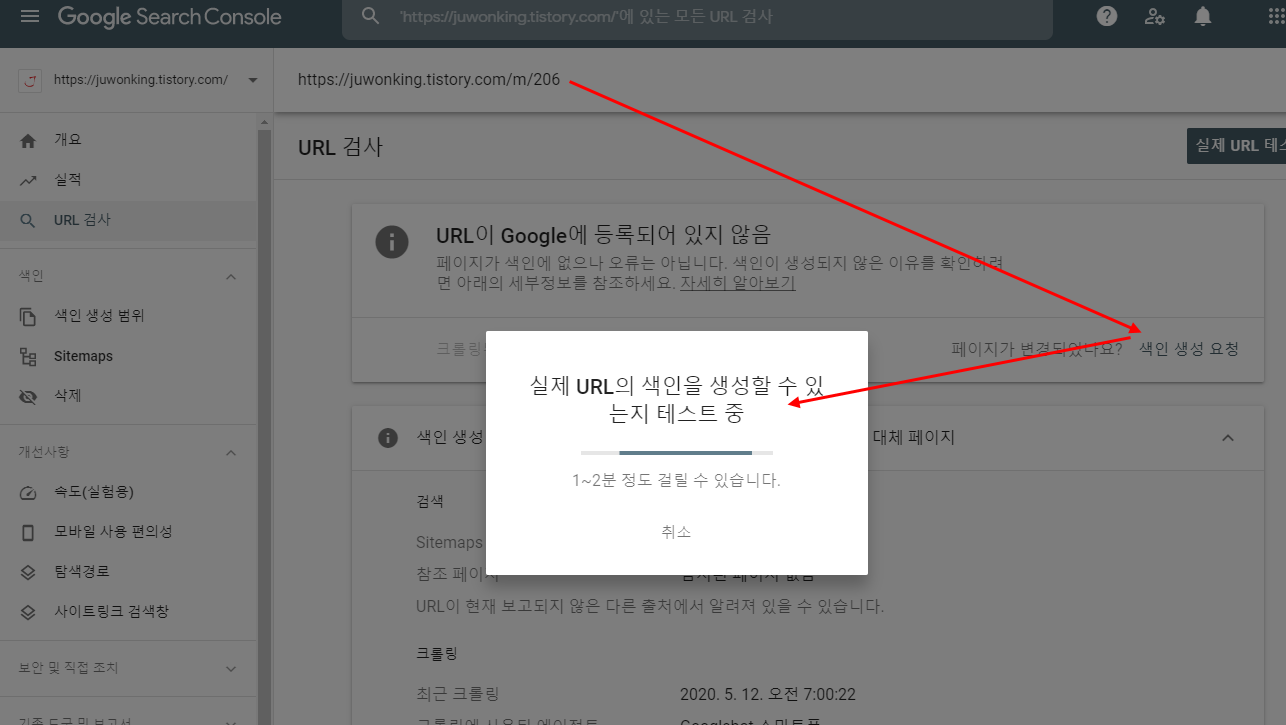Click the speedometer icon beside 속도(실험용)

coord(28,492)
